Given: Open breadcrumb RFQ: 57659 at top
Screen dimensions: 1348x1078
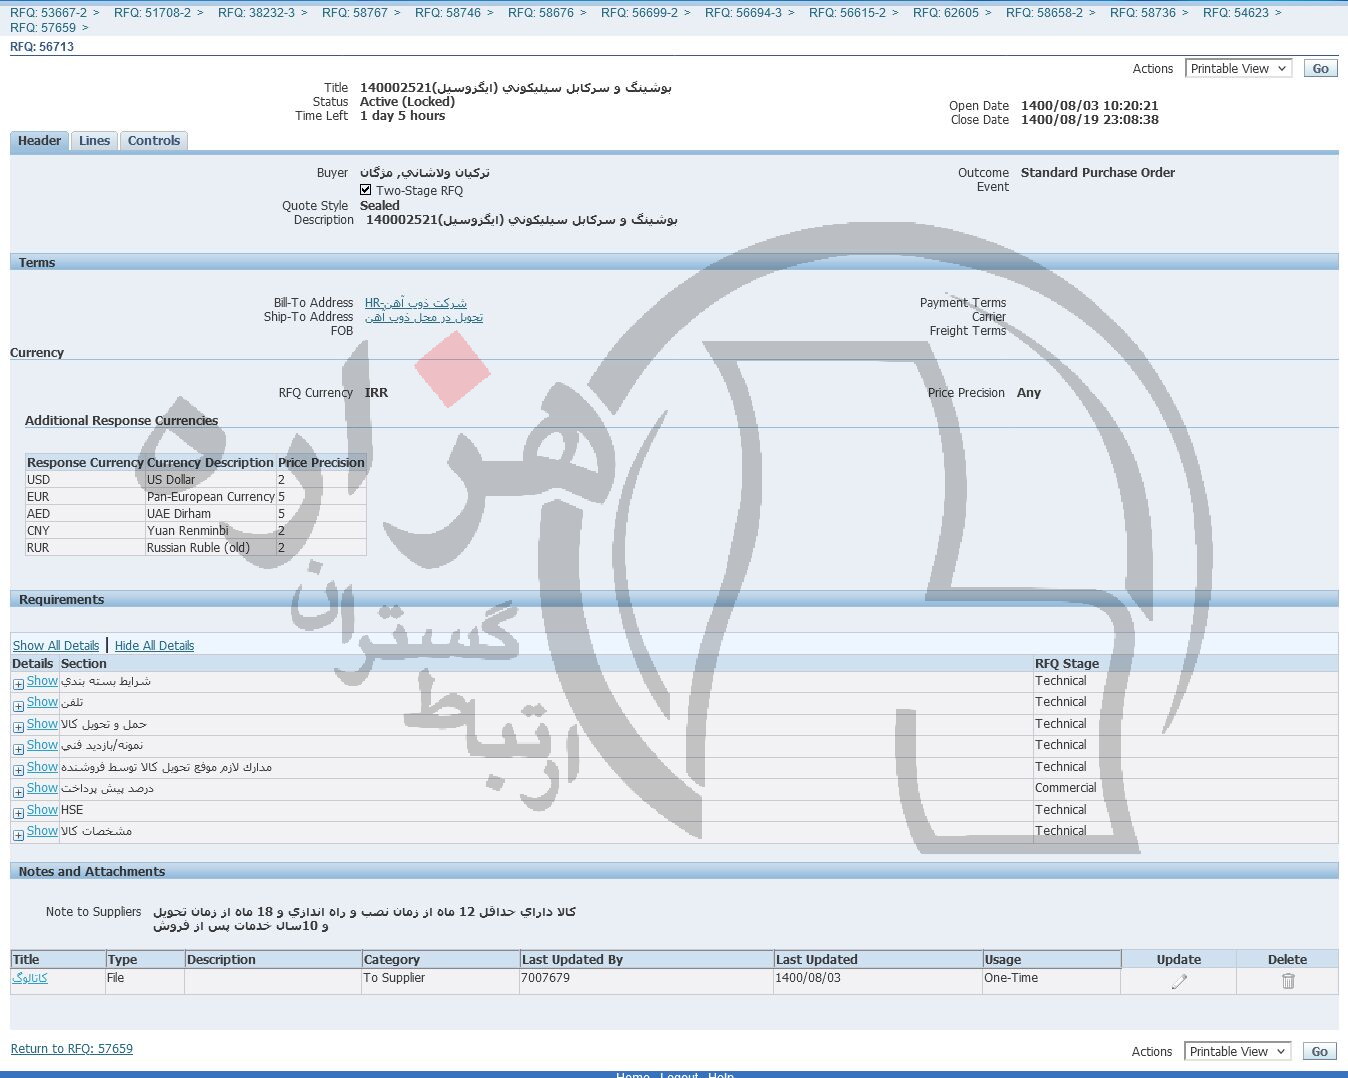Looking at the screenshot, I should pos(42,28).
